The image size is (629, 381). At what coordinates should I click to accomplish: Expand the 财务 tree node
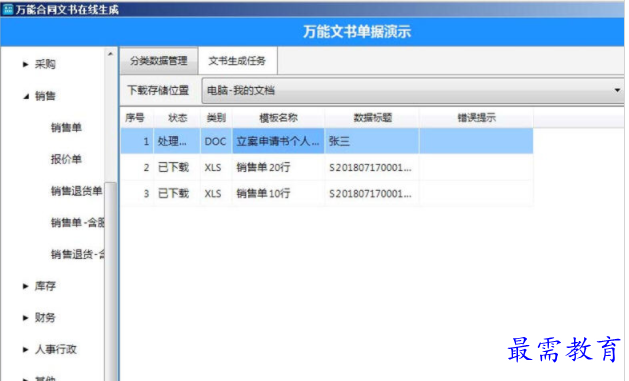pyautogui.click(x=26, y=318)
